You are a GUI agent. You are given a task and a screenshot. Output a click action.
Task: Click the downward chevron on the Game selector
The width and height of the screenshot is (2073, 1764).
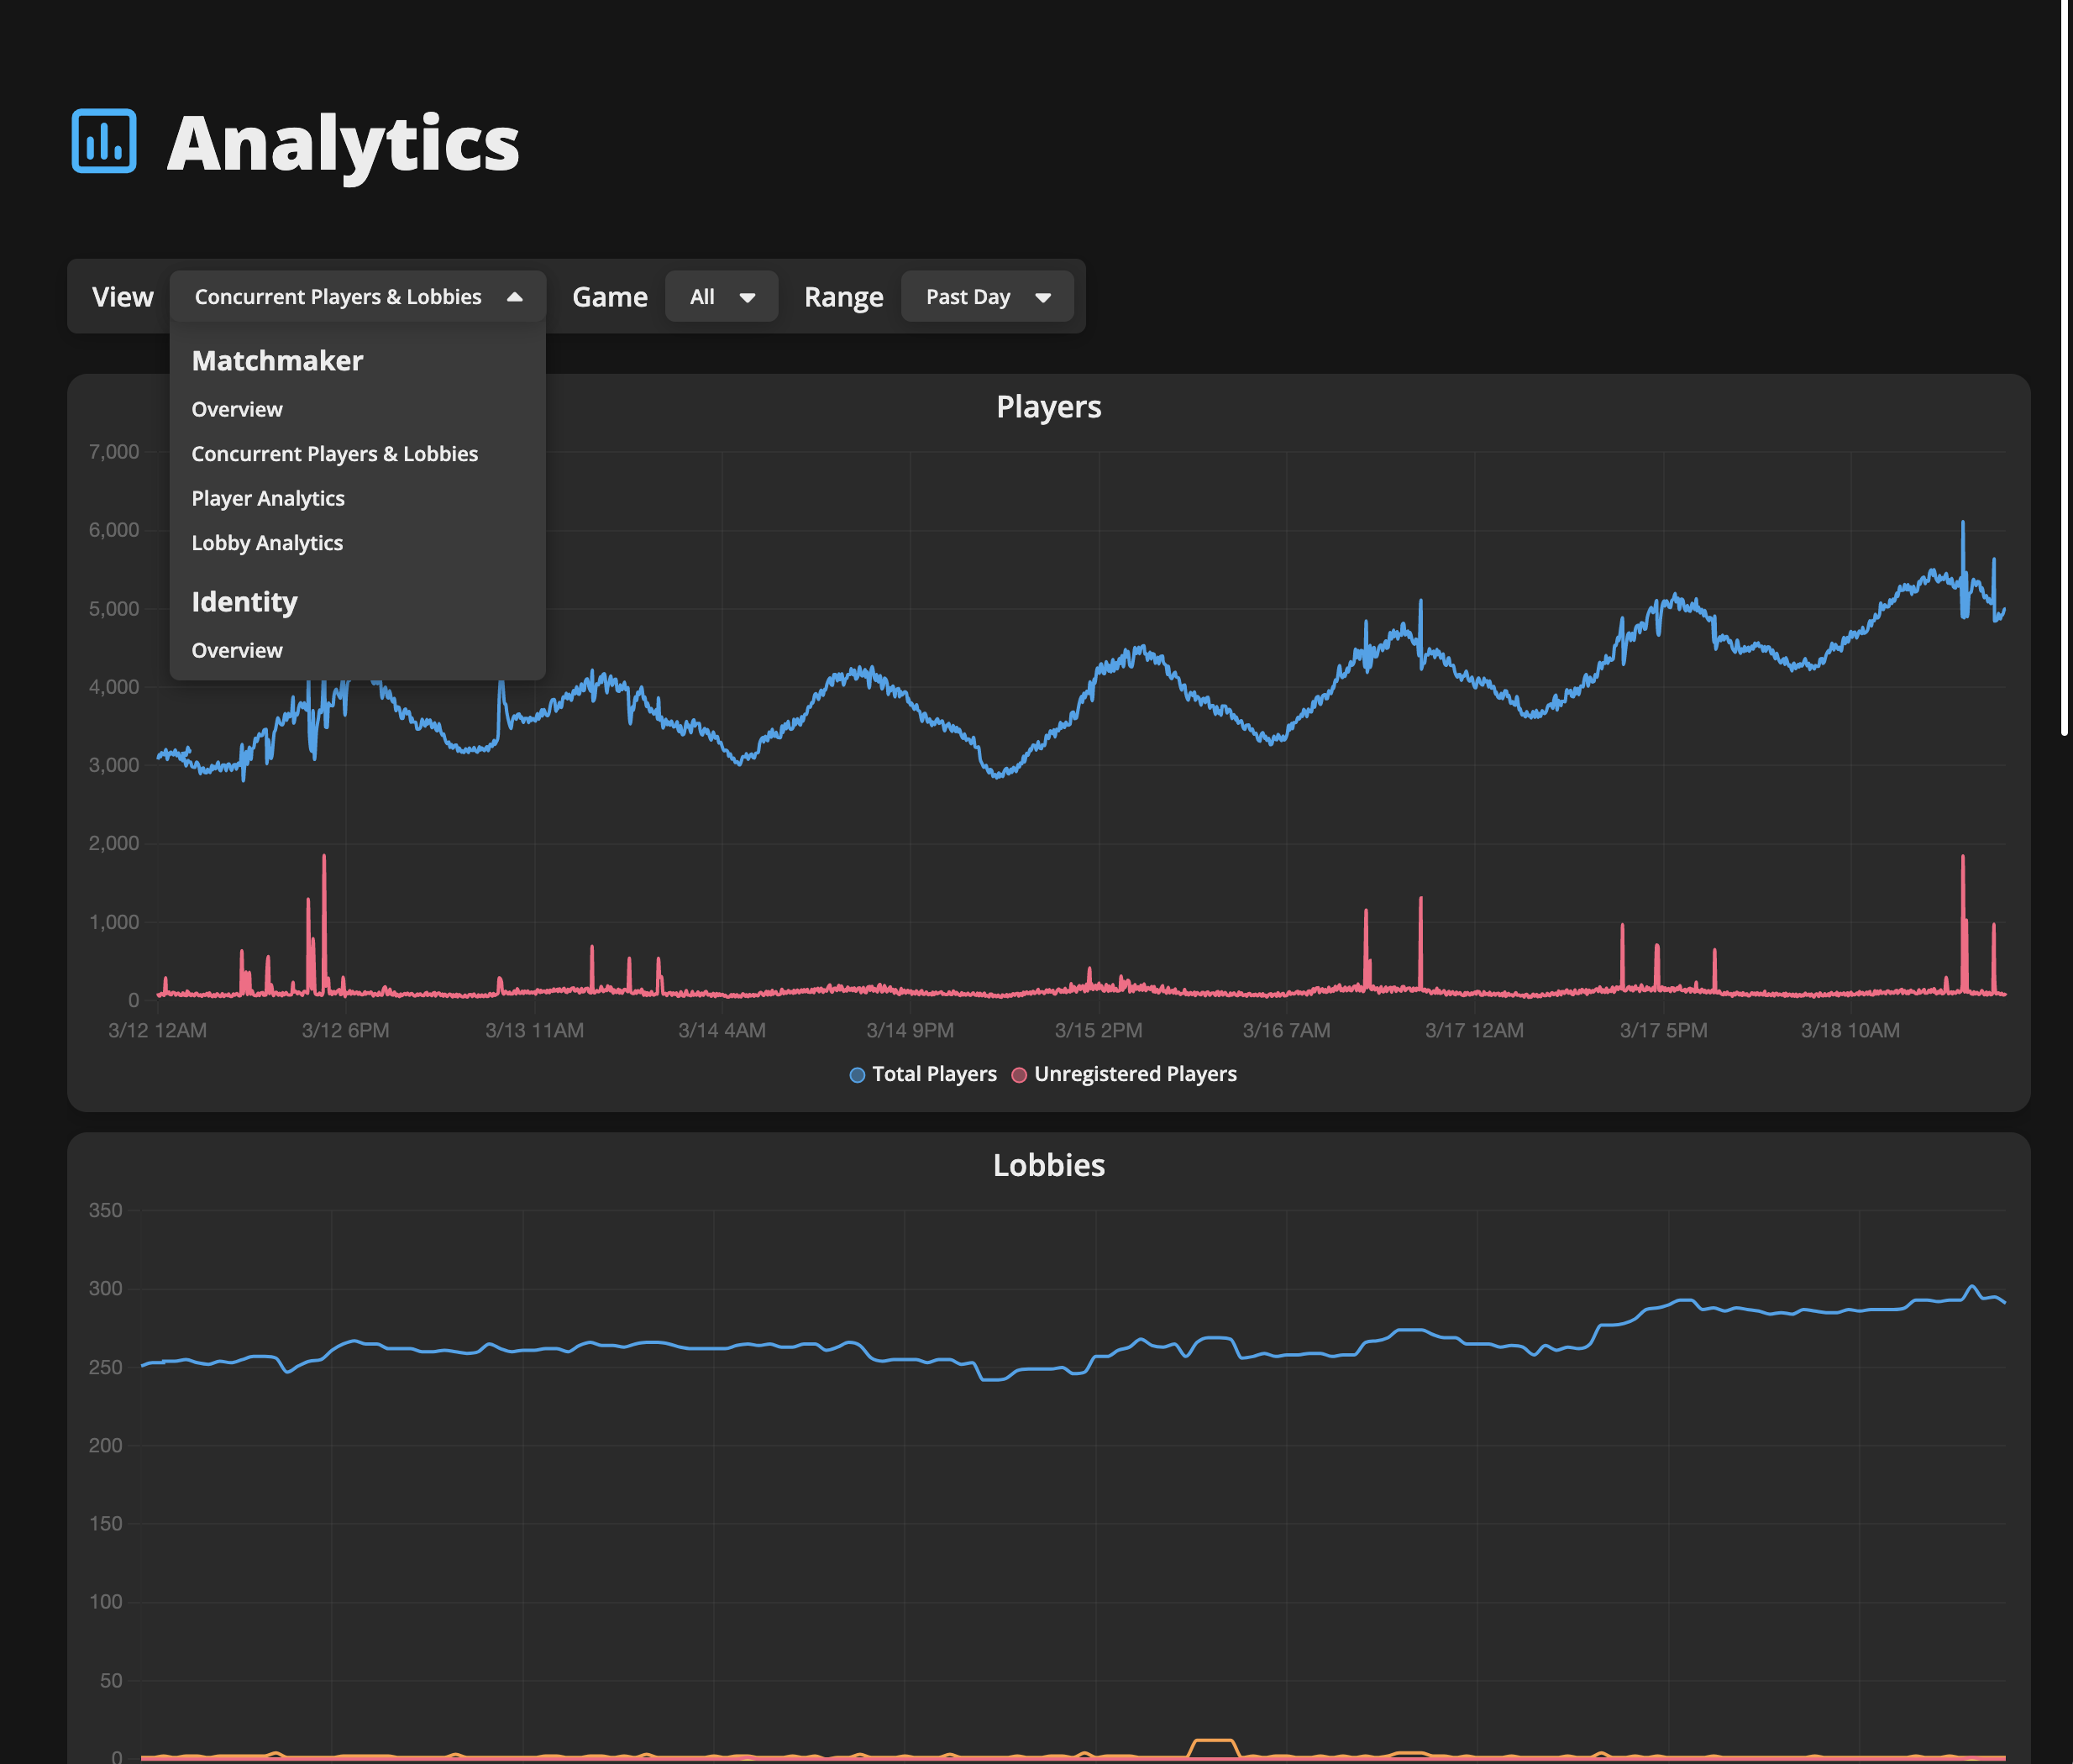click(x=749, y=296)
